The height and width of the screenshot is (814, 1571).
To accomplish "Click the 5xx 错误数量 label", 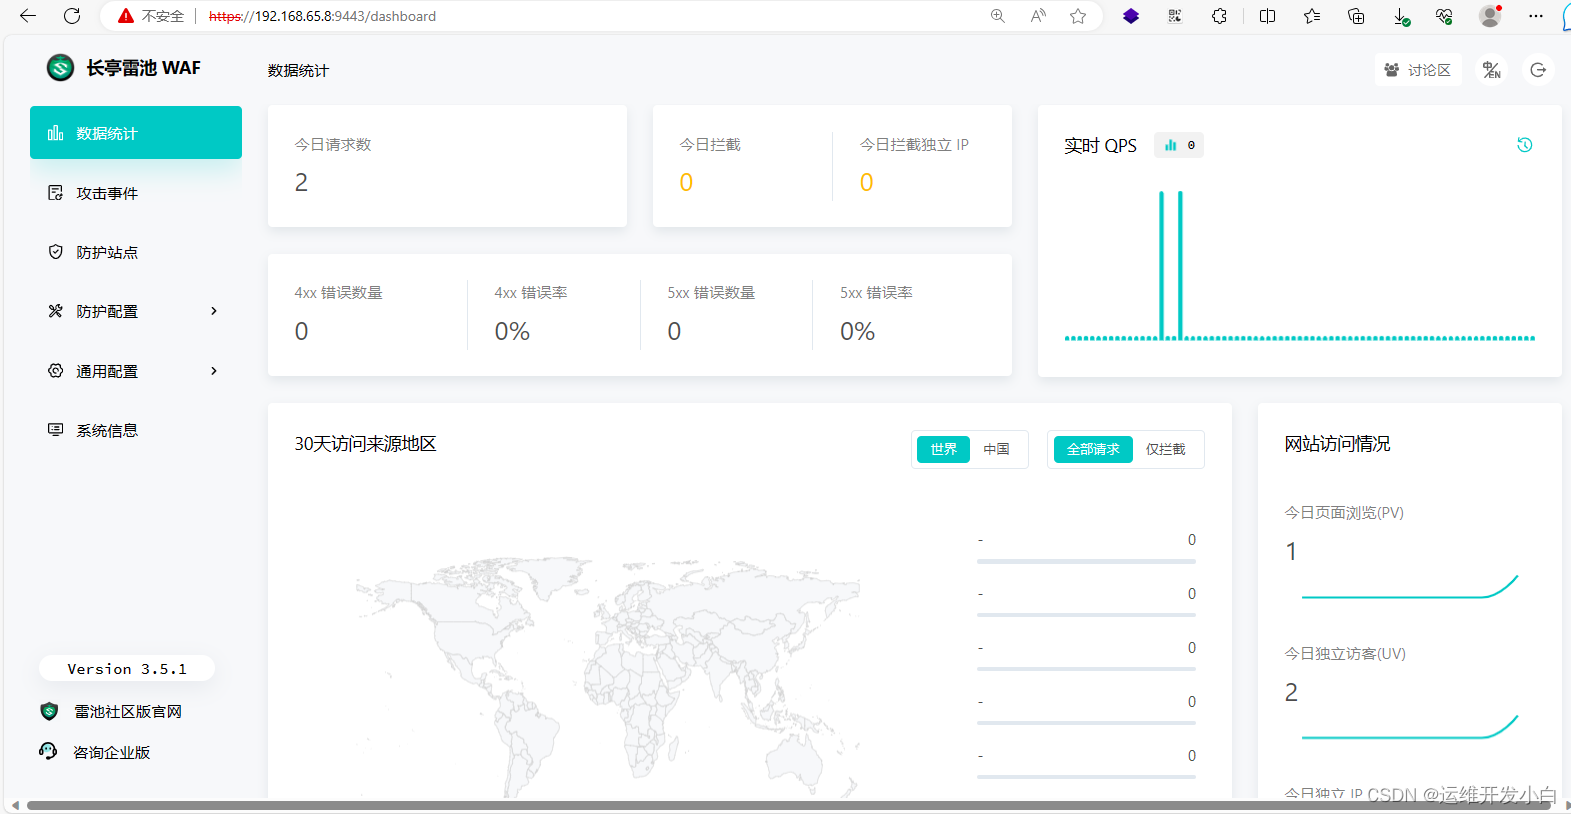I will 711,293.
